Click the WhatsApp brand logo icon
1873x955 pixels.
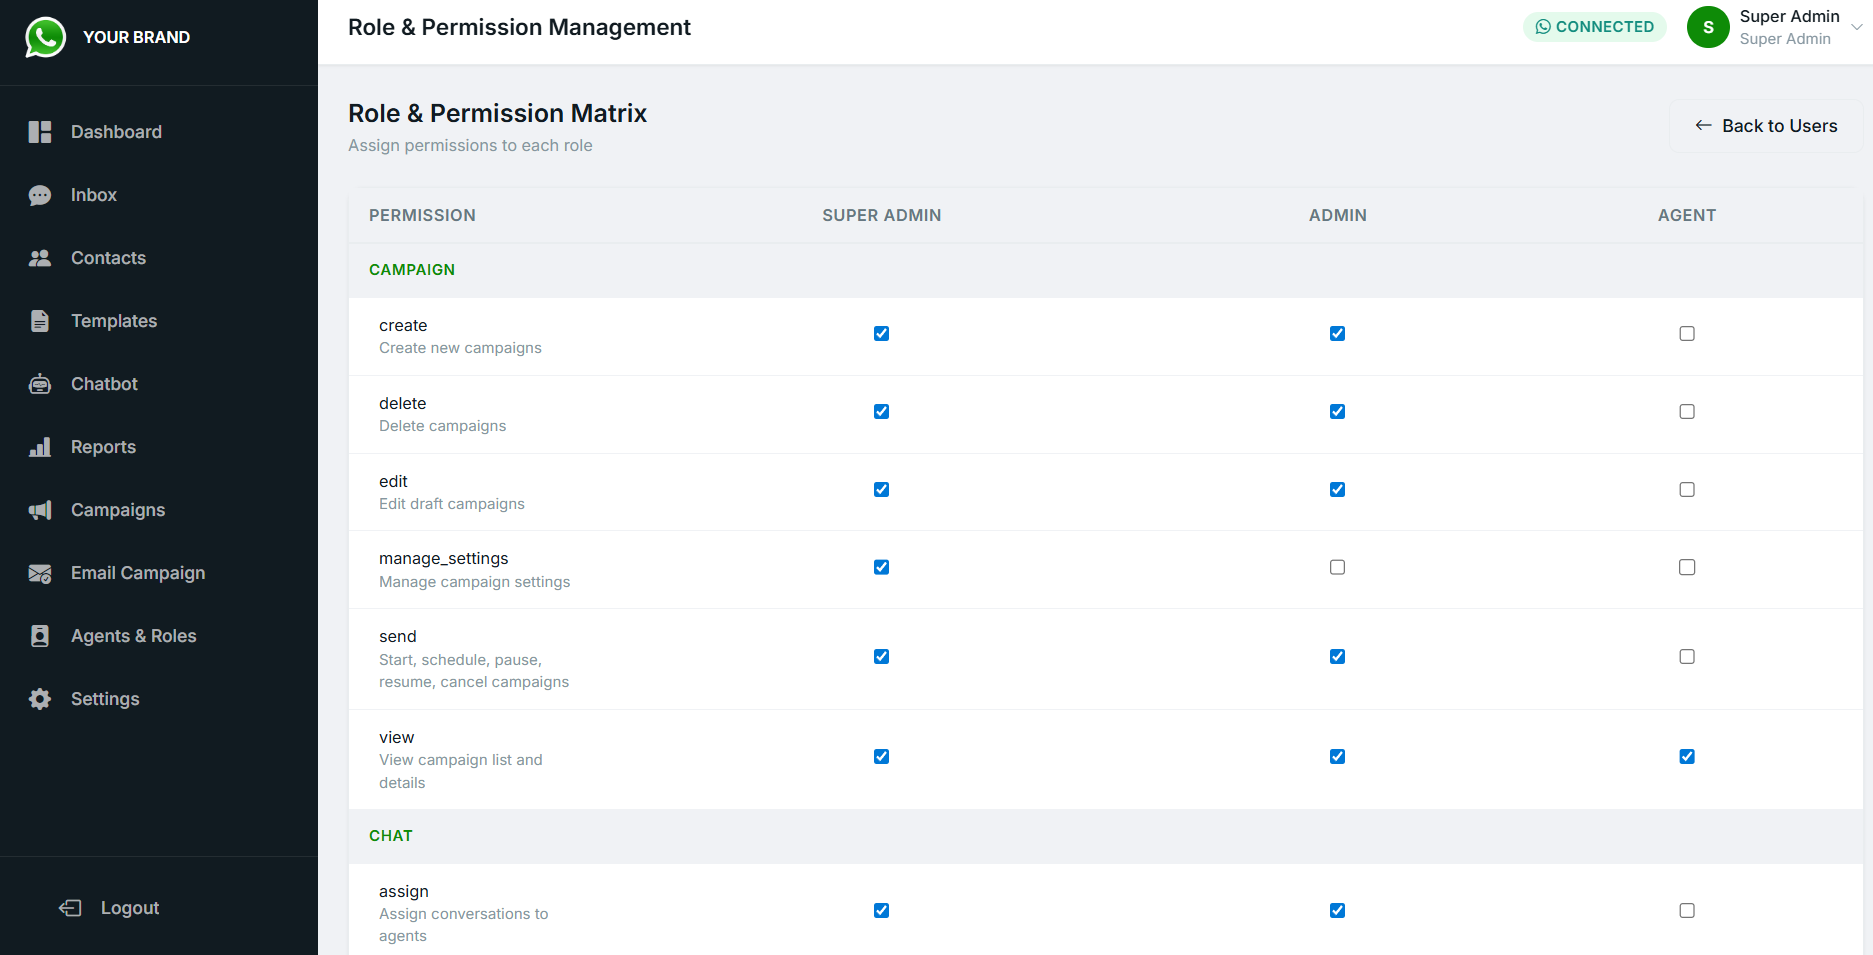coord(45,37)
